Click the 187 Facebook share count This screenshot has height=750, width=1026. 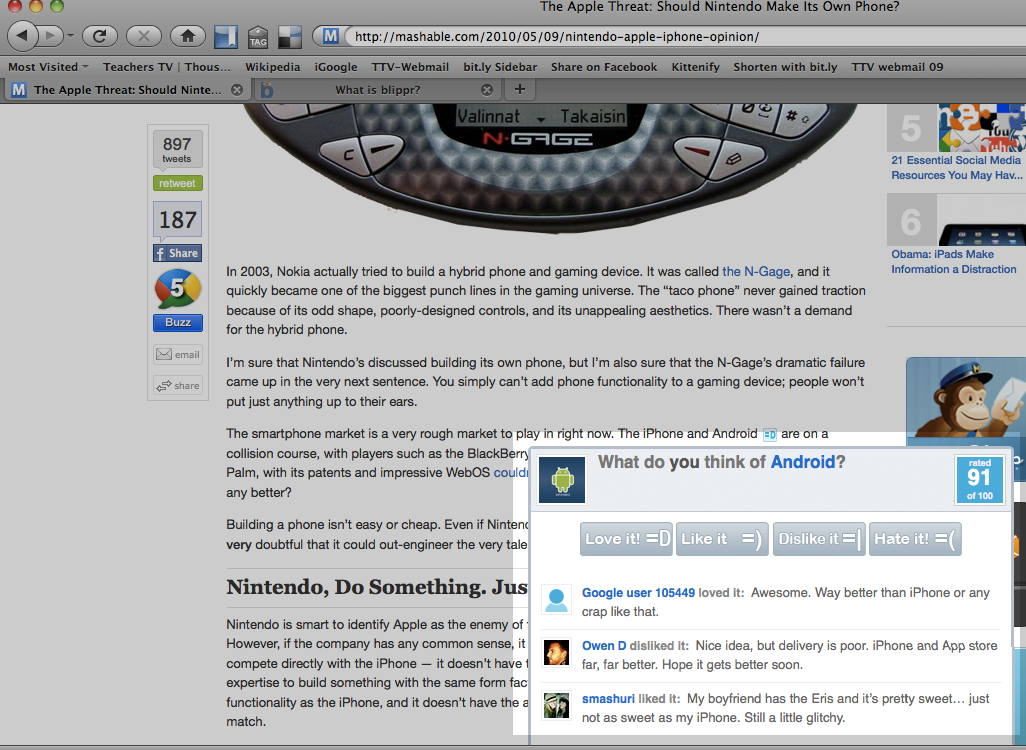[x=177, y=219]
